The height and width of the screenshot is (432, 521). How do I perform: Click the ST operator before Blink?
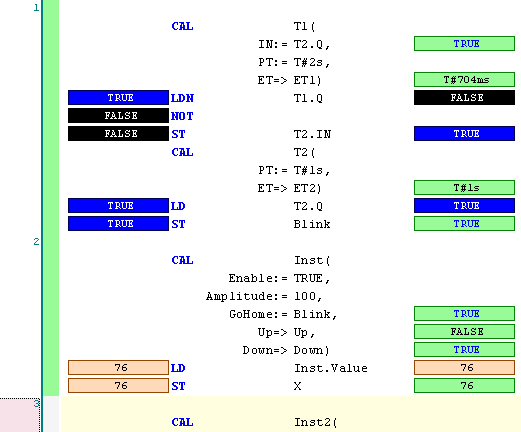178,224
